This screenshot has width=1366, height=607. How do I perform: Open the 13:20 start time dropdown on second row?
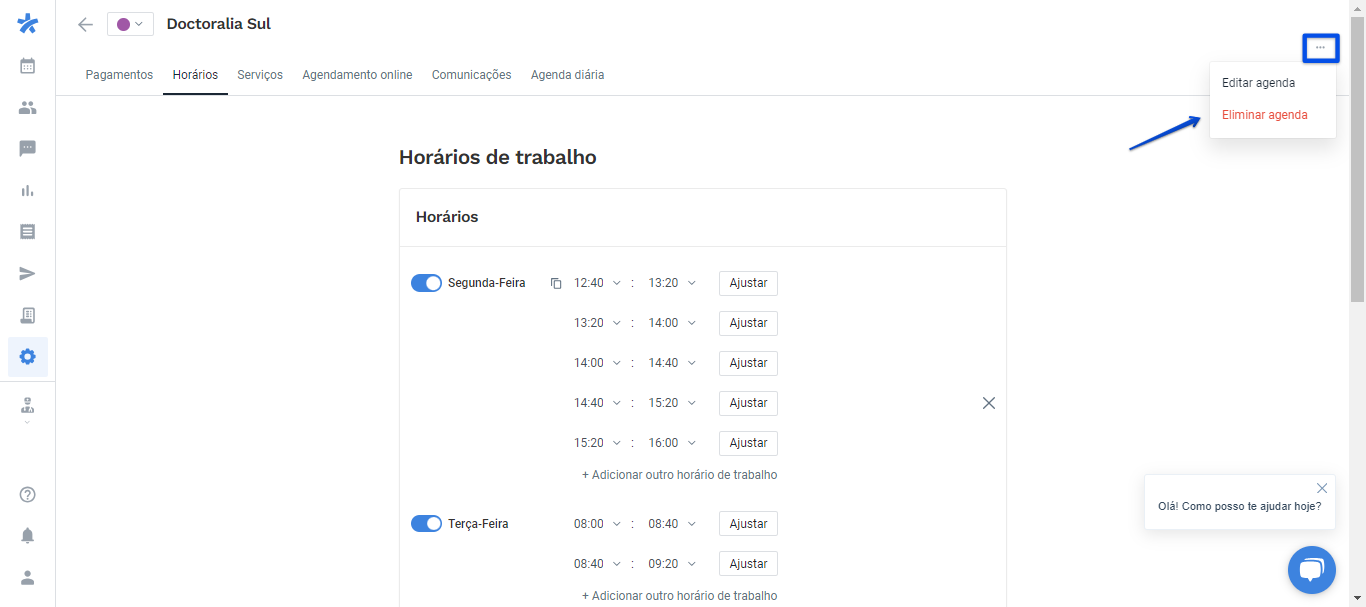pyautogui.click(x=597, y=323)
